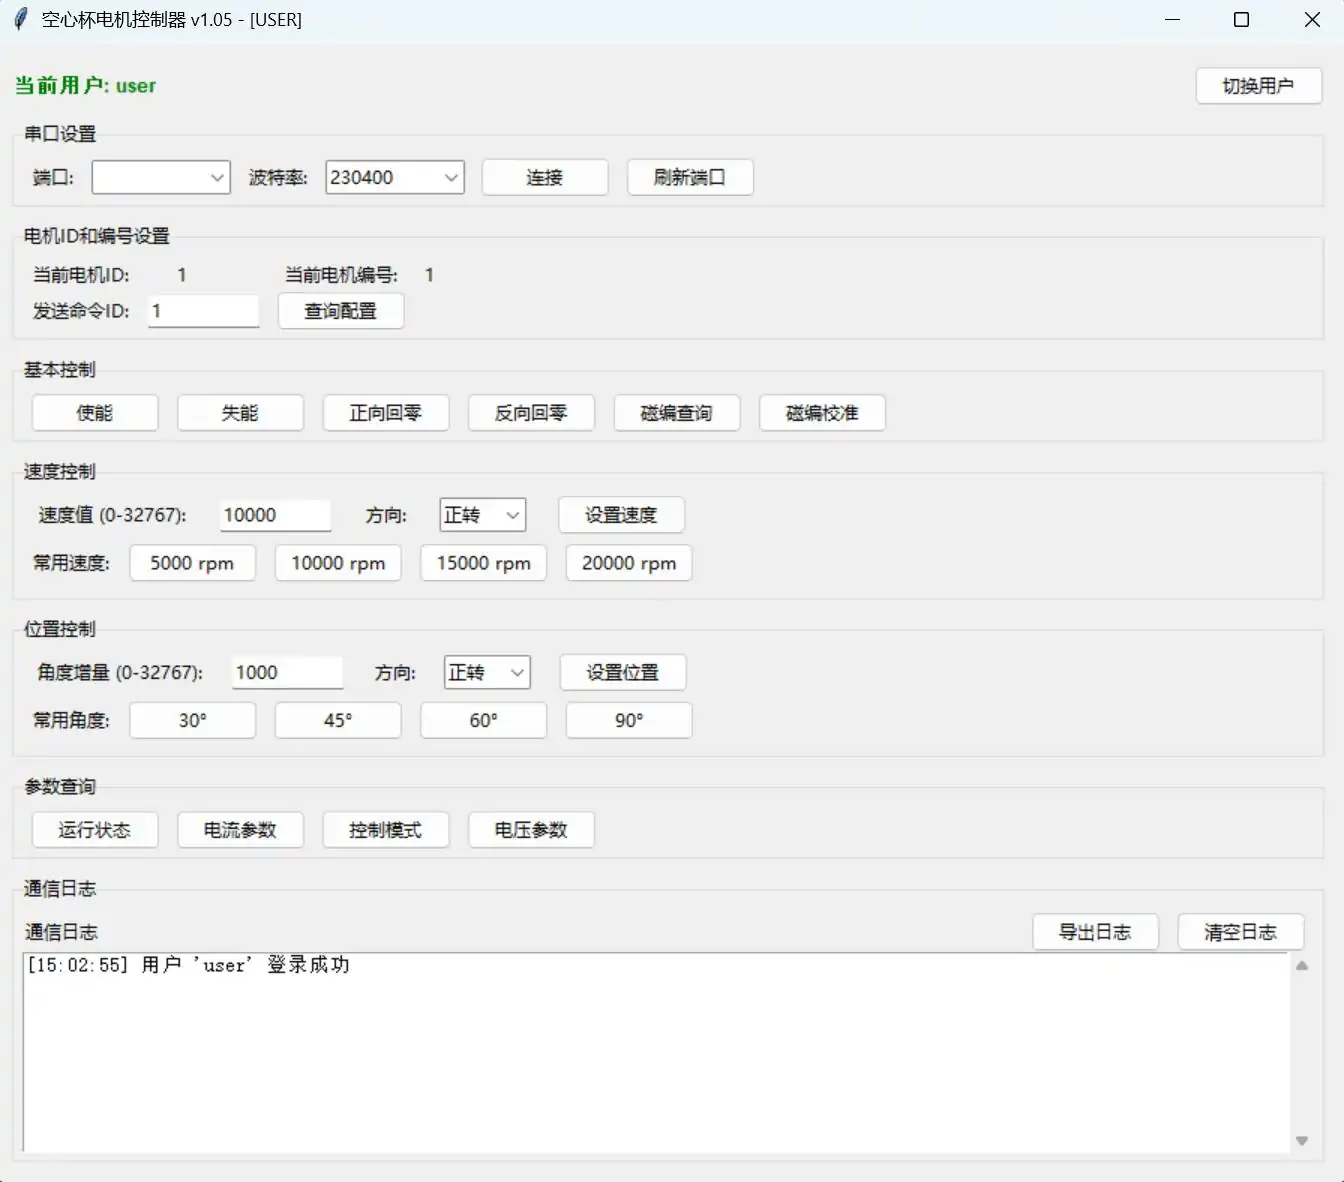Select the 10000 rpm preset
The height and width of the screenshot is (1182, 1344).
click(x=338, y=563)
